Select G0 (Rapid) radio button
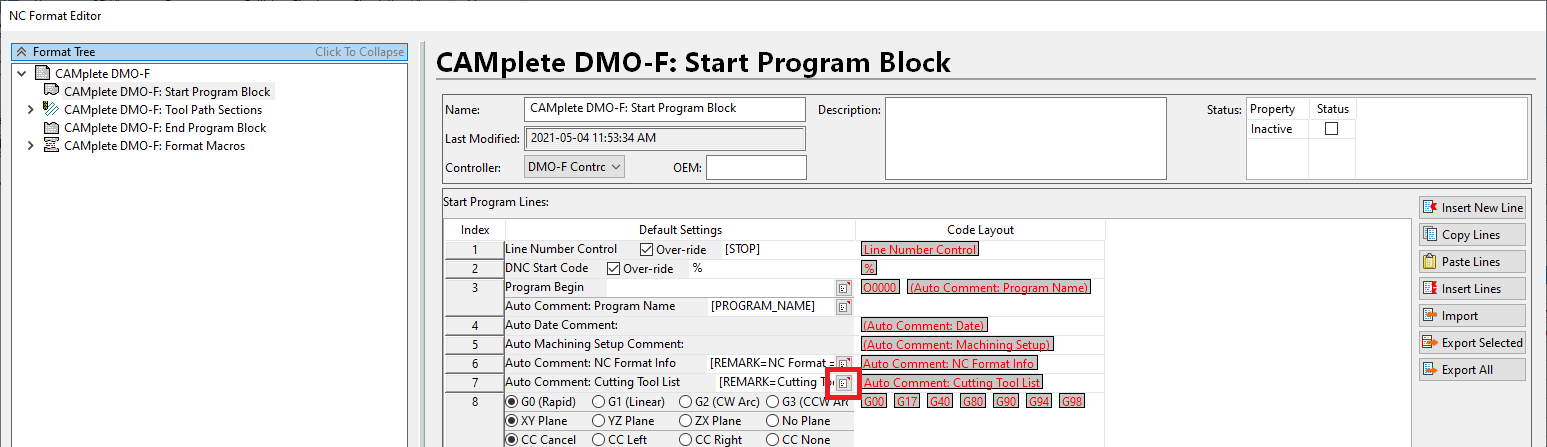Viewport: 1547px width, 447px height. pos(512,402)
